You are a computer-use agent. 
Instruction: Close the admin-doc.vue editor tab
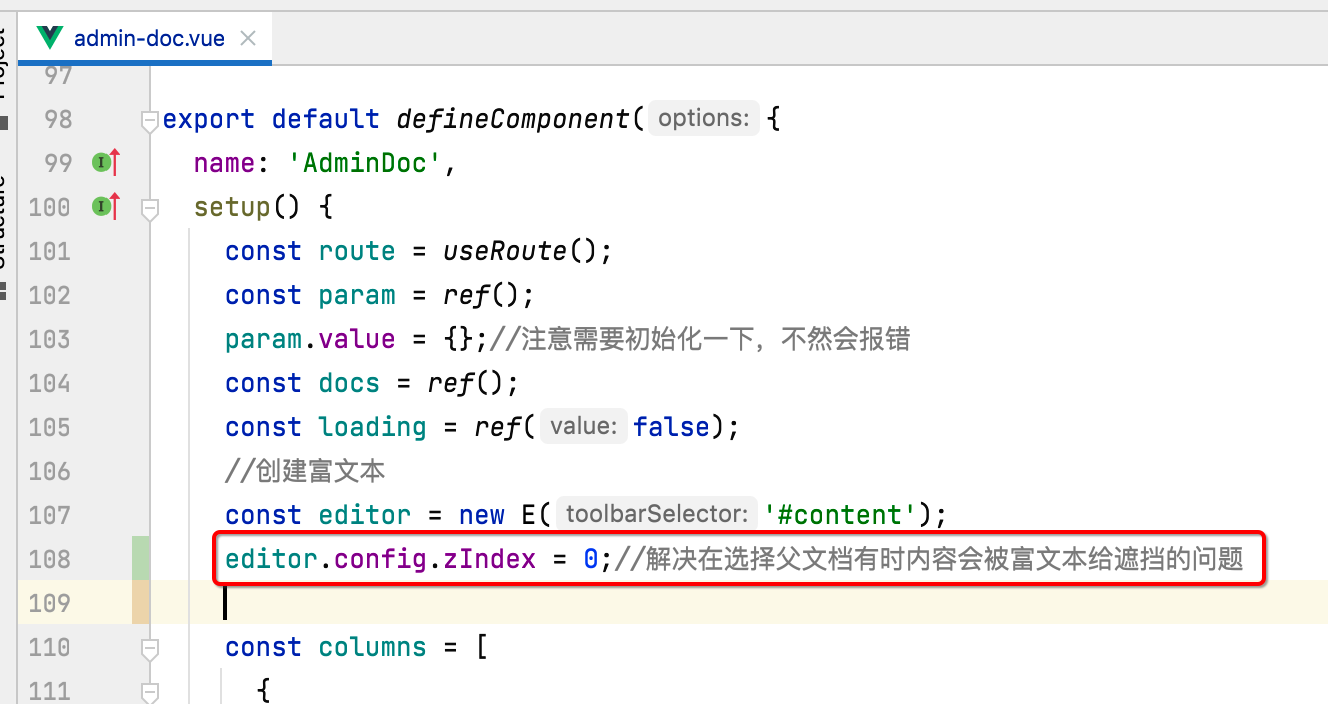pos(247,36)
